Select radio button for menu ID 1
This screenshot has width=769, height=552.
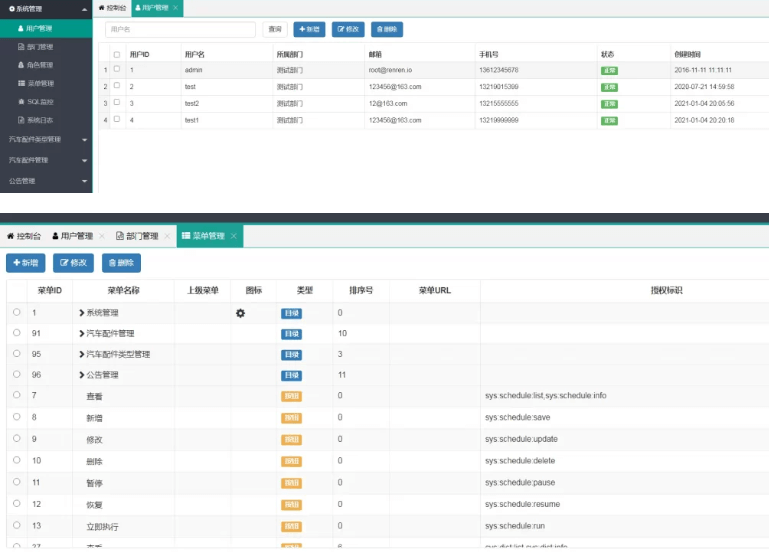click(x=17, y=312)
